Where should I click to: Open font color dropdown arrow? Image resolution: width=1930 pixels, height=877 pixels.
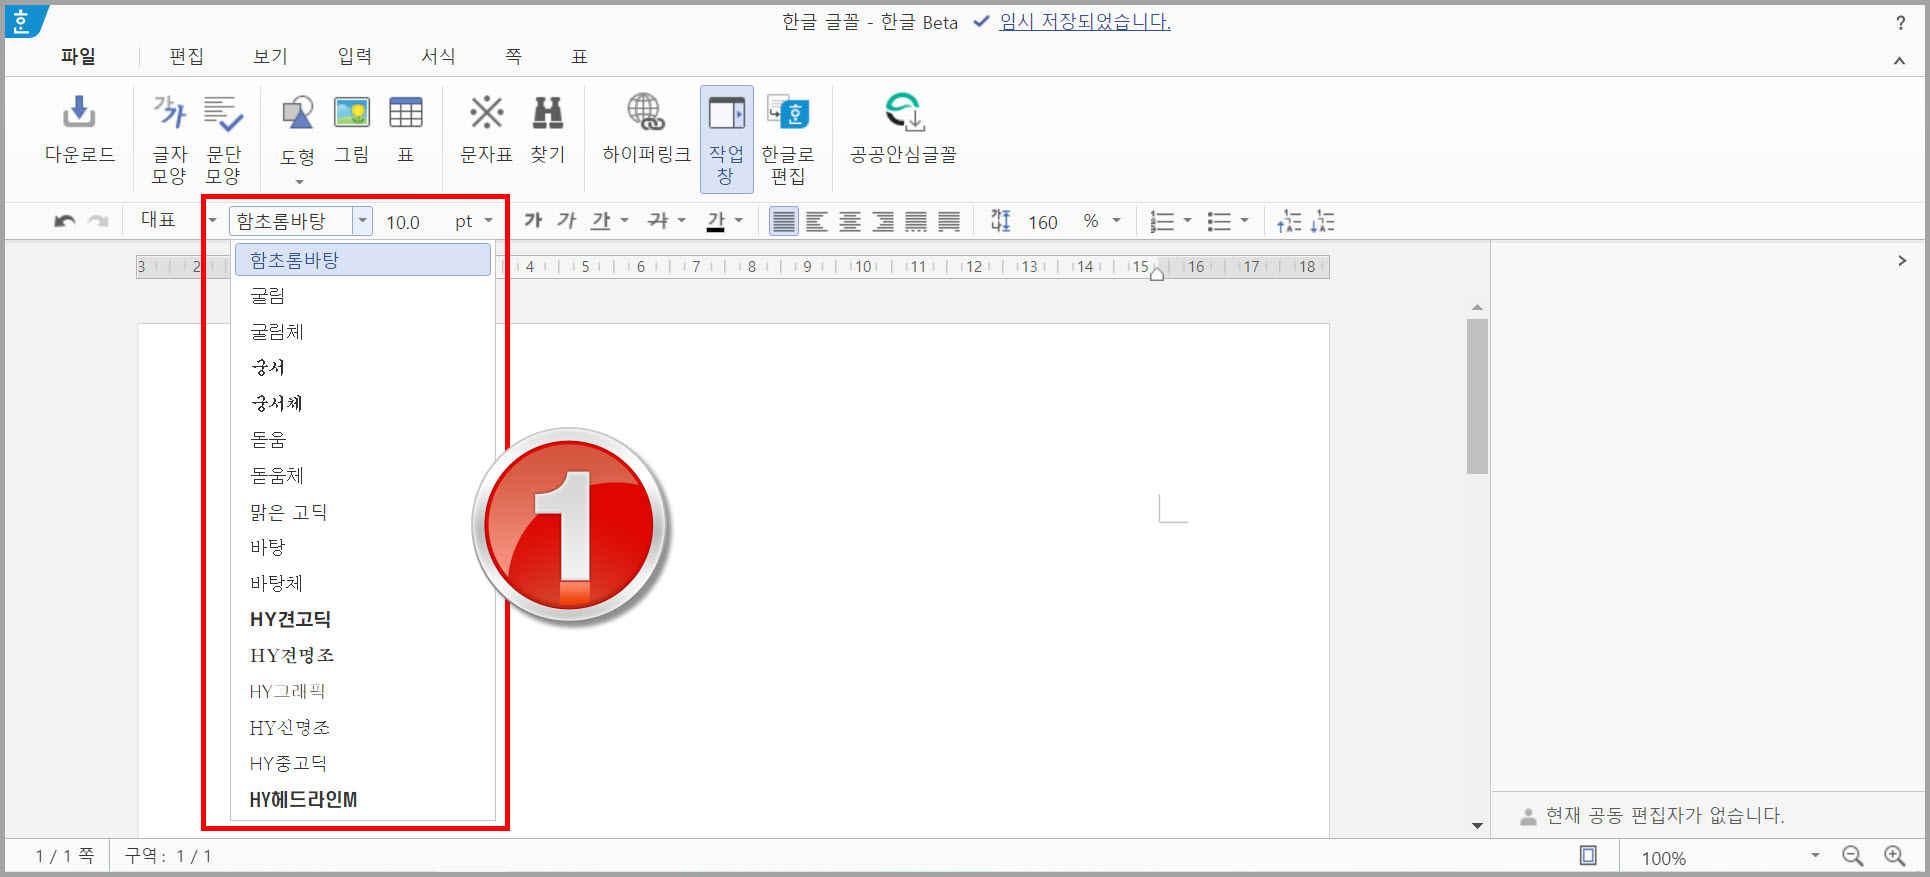pyautogui.click(x=739, y=221)
